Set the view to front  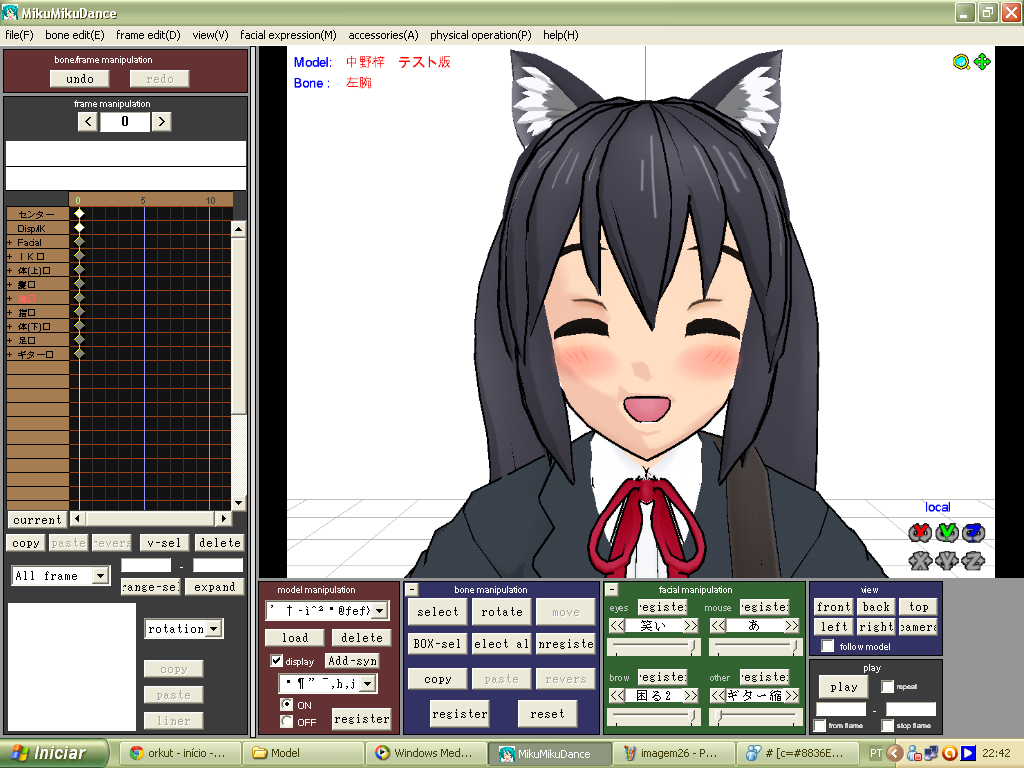(834, 607)
